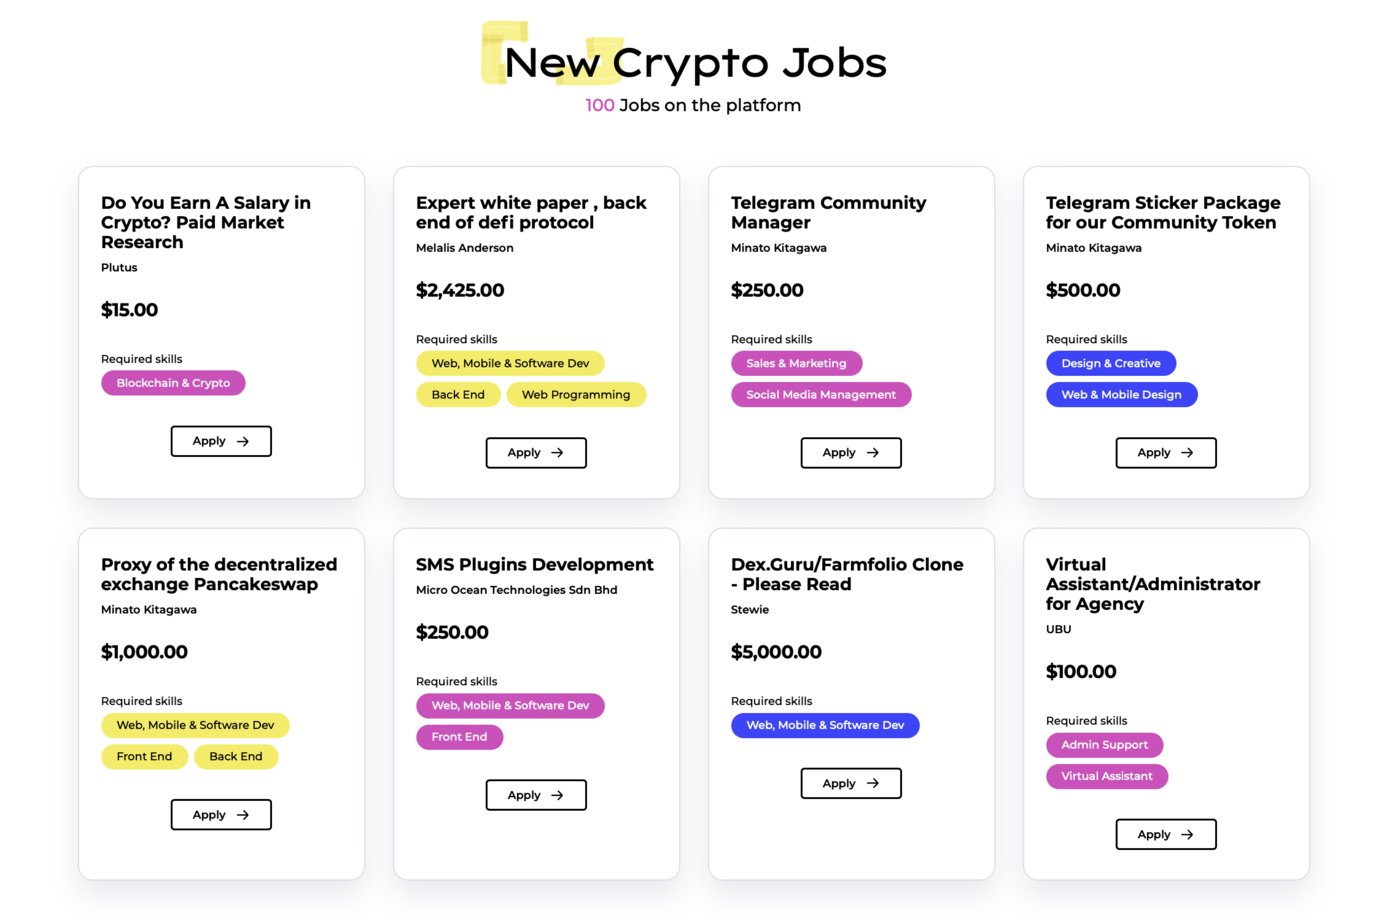Apply to Telegram Sticker Package job
1400x920 pixels.
(1166, 453)
